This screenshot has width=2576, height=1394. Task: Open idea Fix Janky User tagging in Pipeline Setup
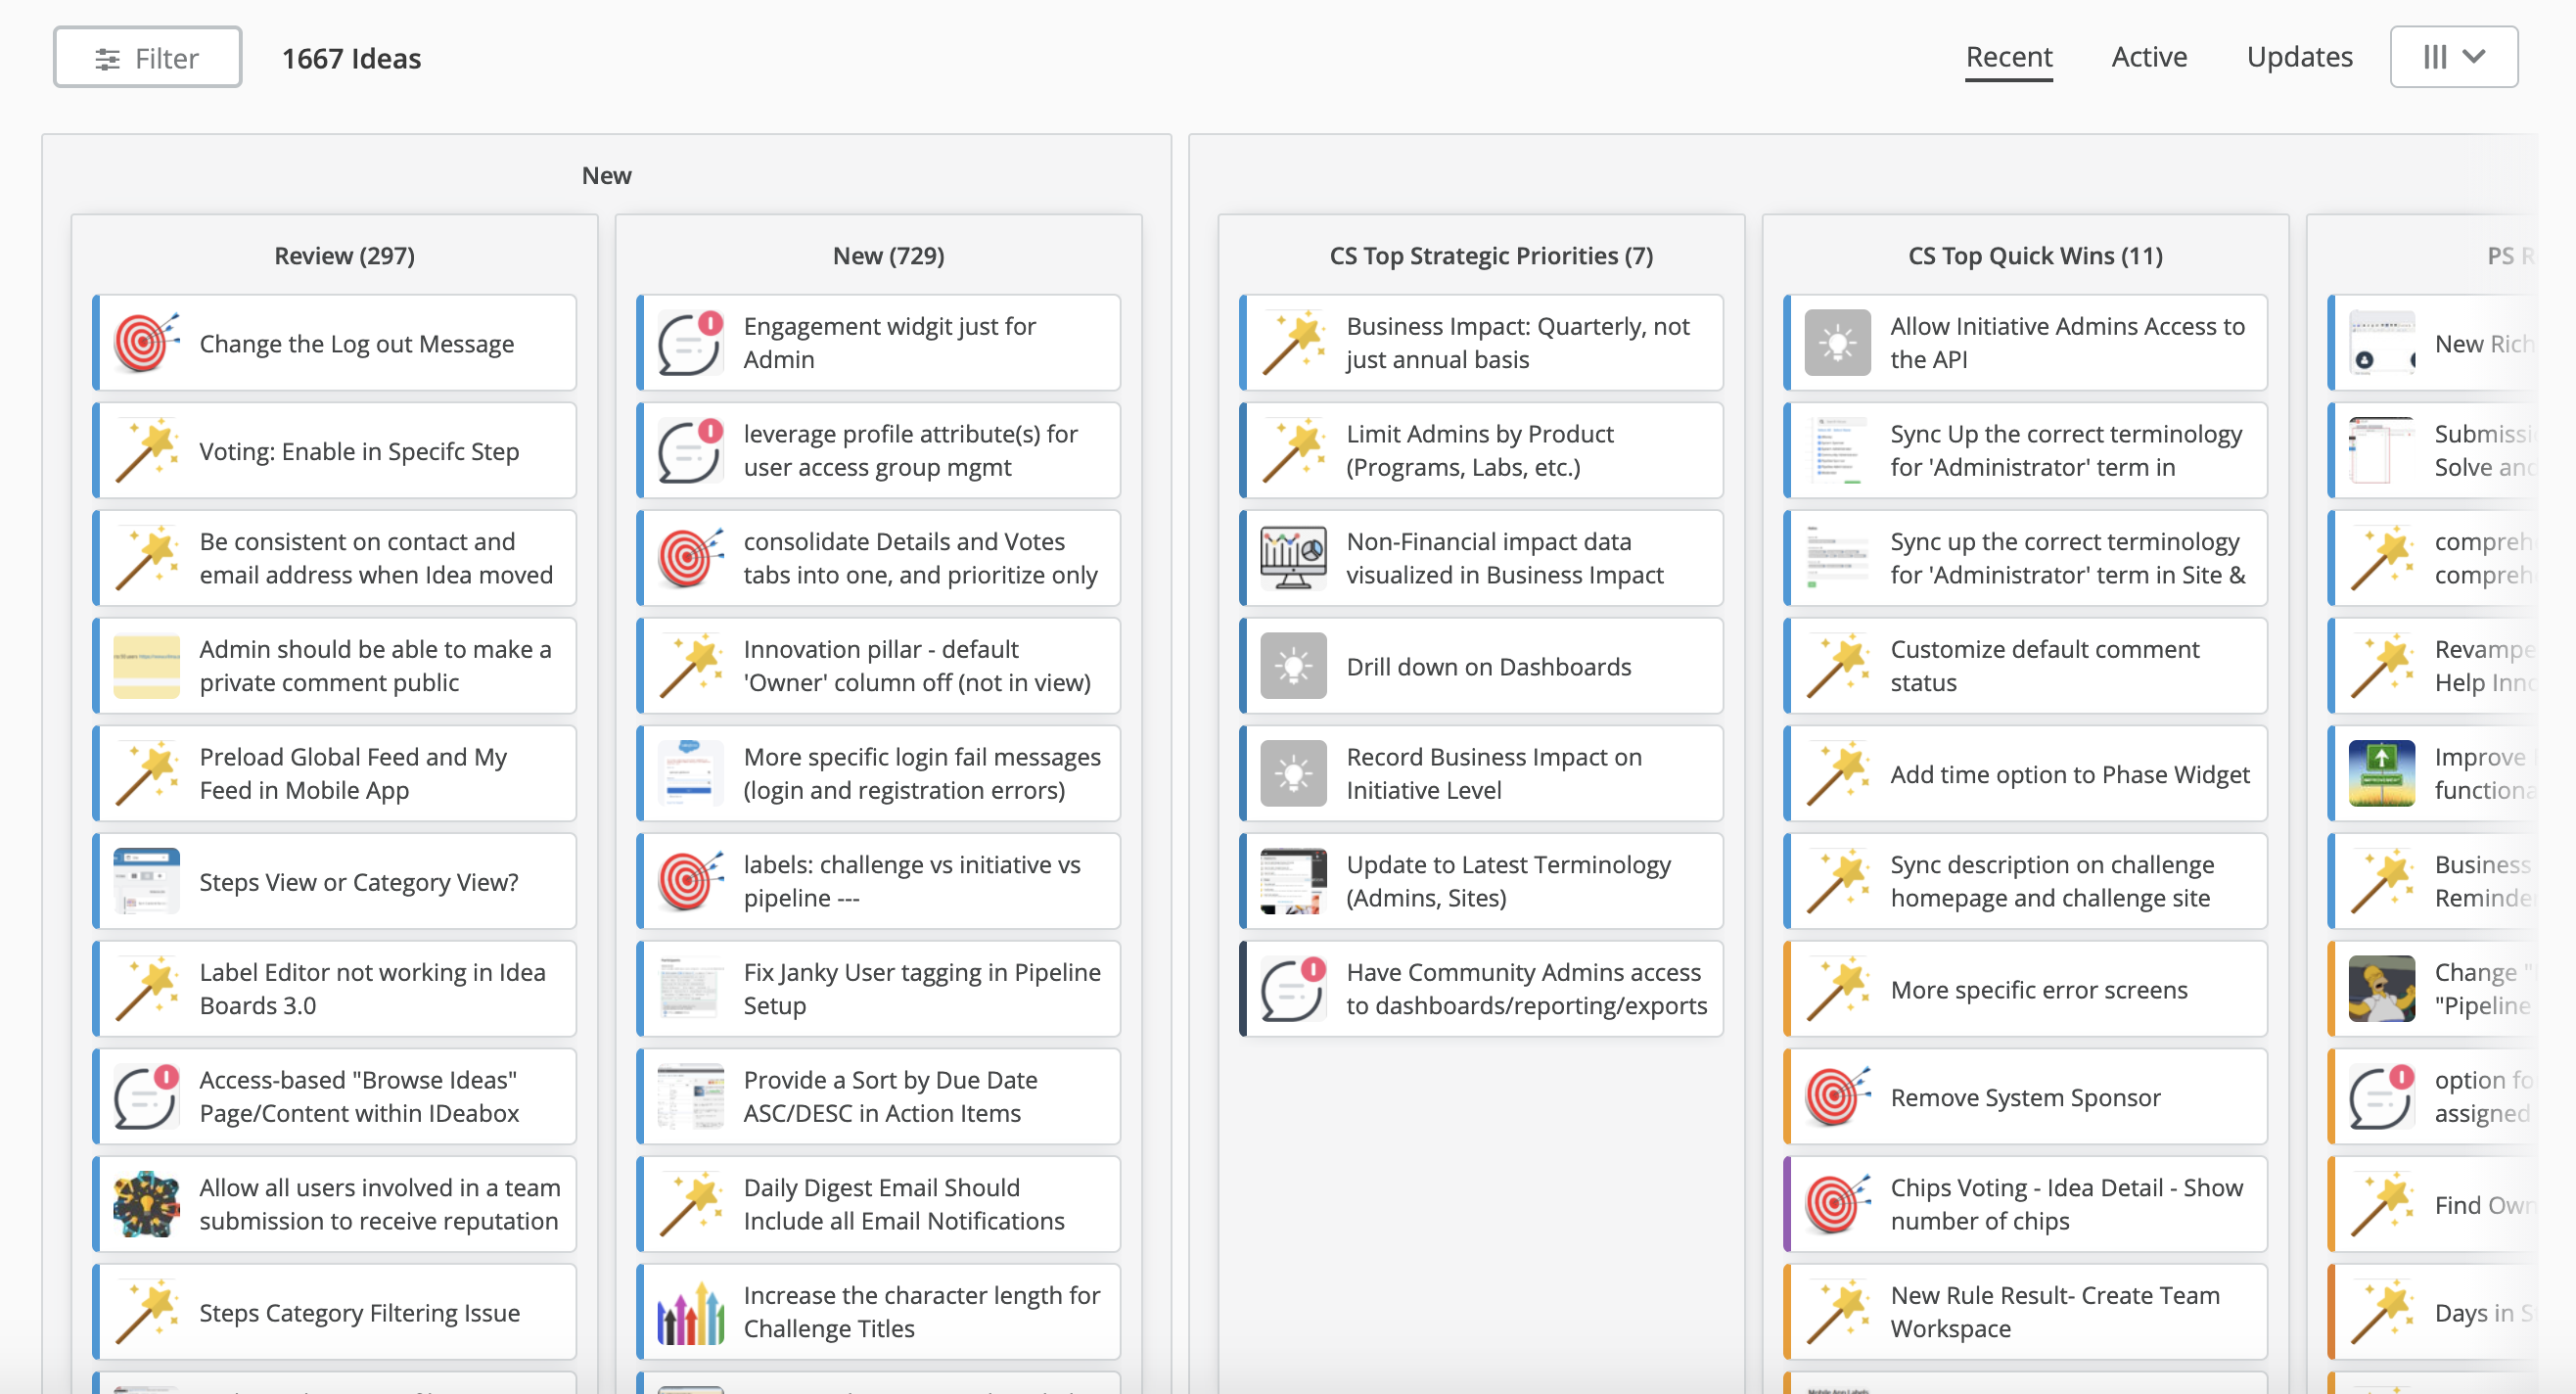[878, 989]
